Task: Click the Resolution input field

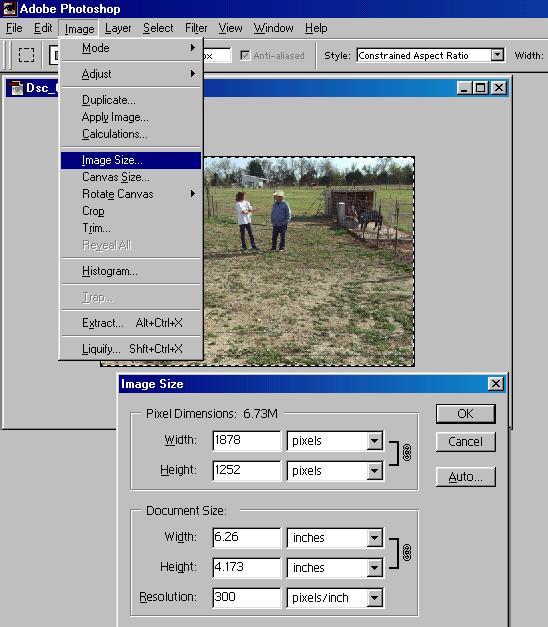Action: point(246,597)
